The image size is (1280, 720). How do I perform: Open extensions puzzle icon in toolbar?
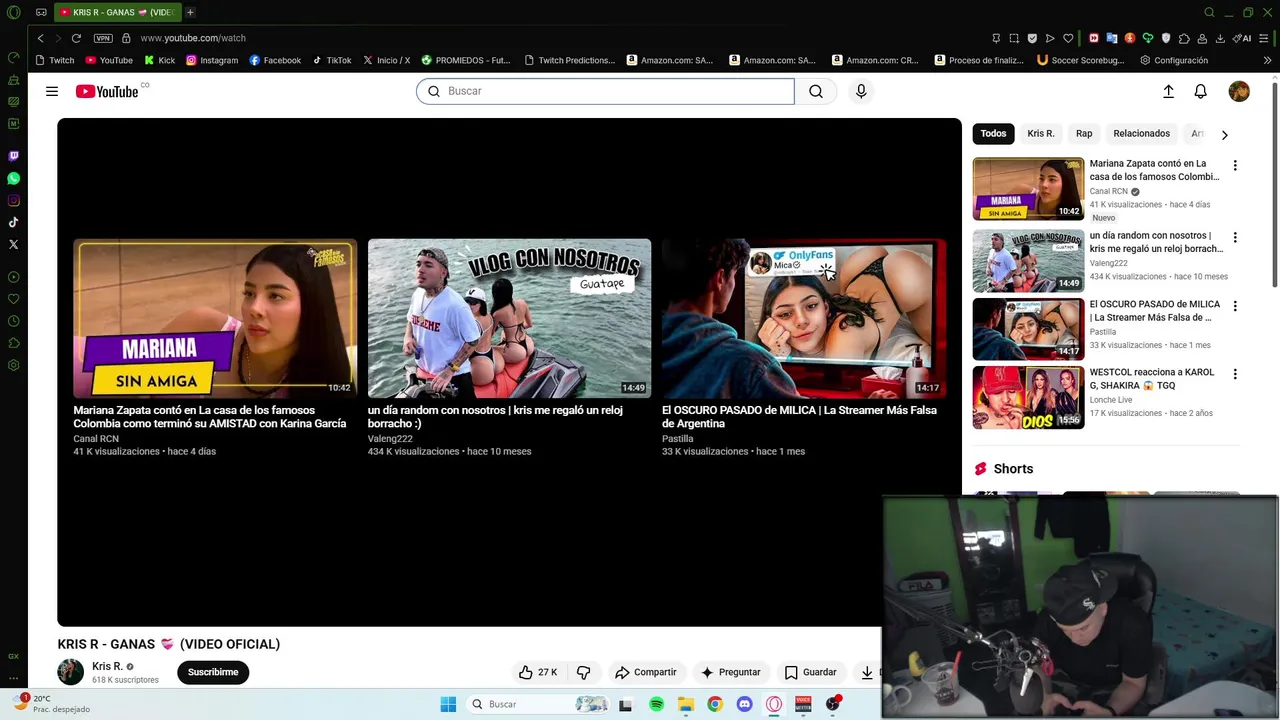pos(1184,38)
